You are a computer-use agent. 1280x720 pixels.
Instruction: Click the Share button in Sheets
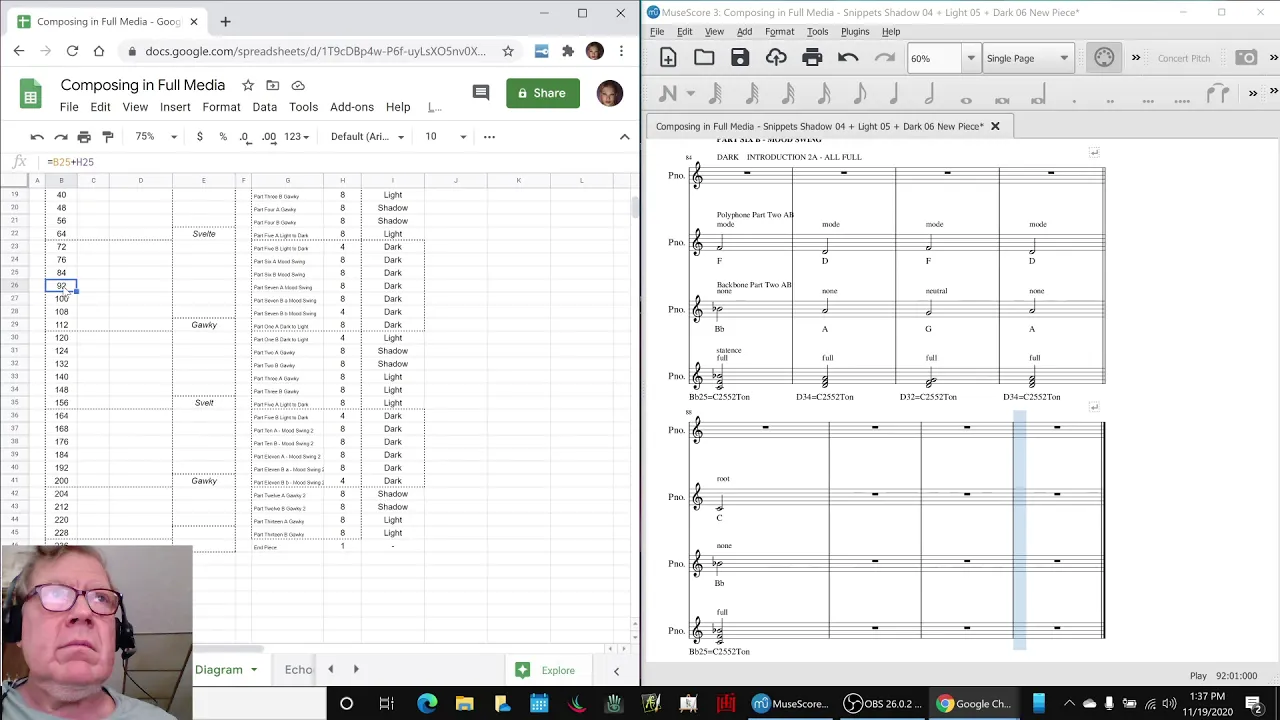[543, 93]
